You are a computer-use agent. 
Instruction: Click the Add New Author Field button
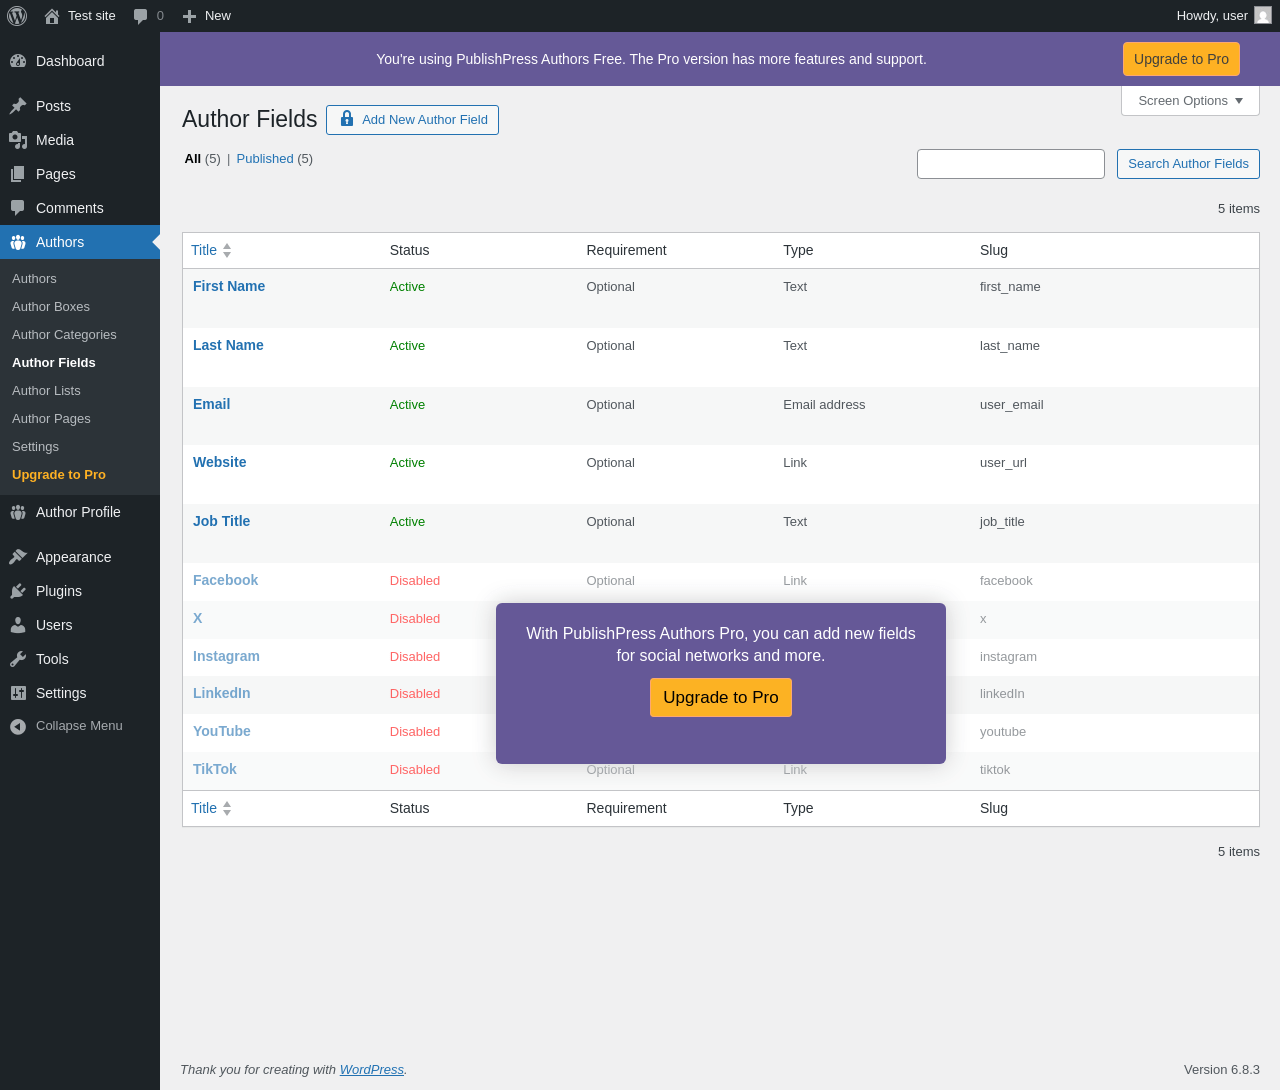coord(412,120)
